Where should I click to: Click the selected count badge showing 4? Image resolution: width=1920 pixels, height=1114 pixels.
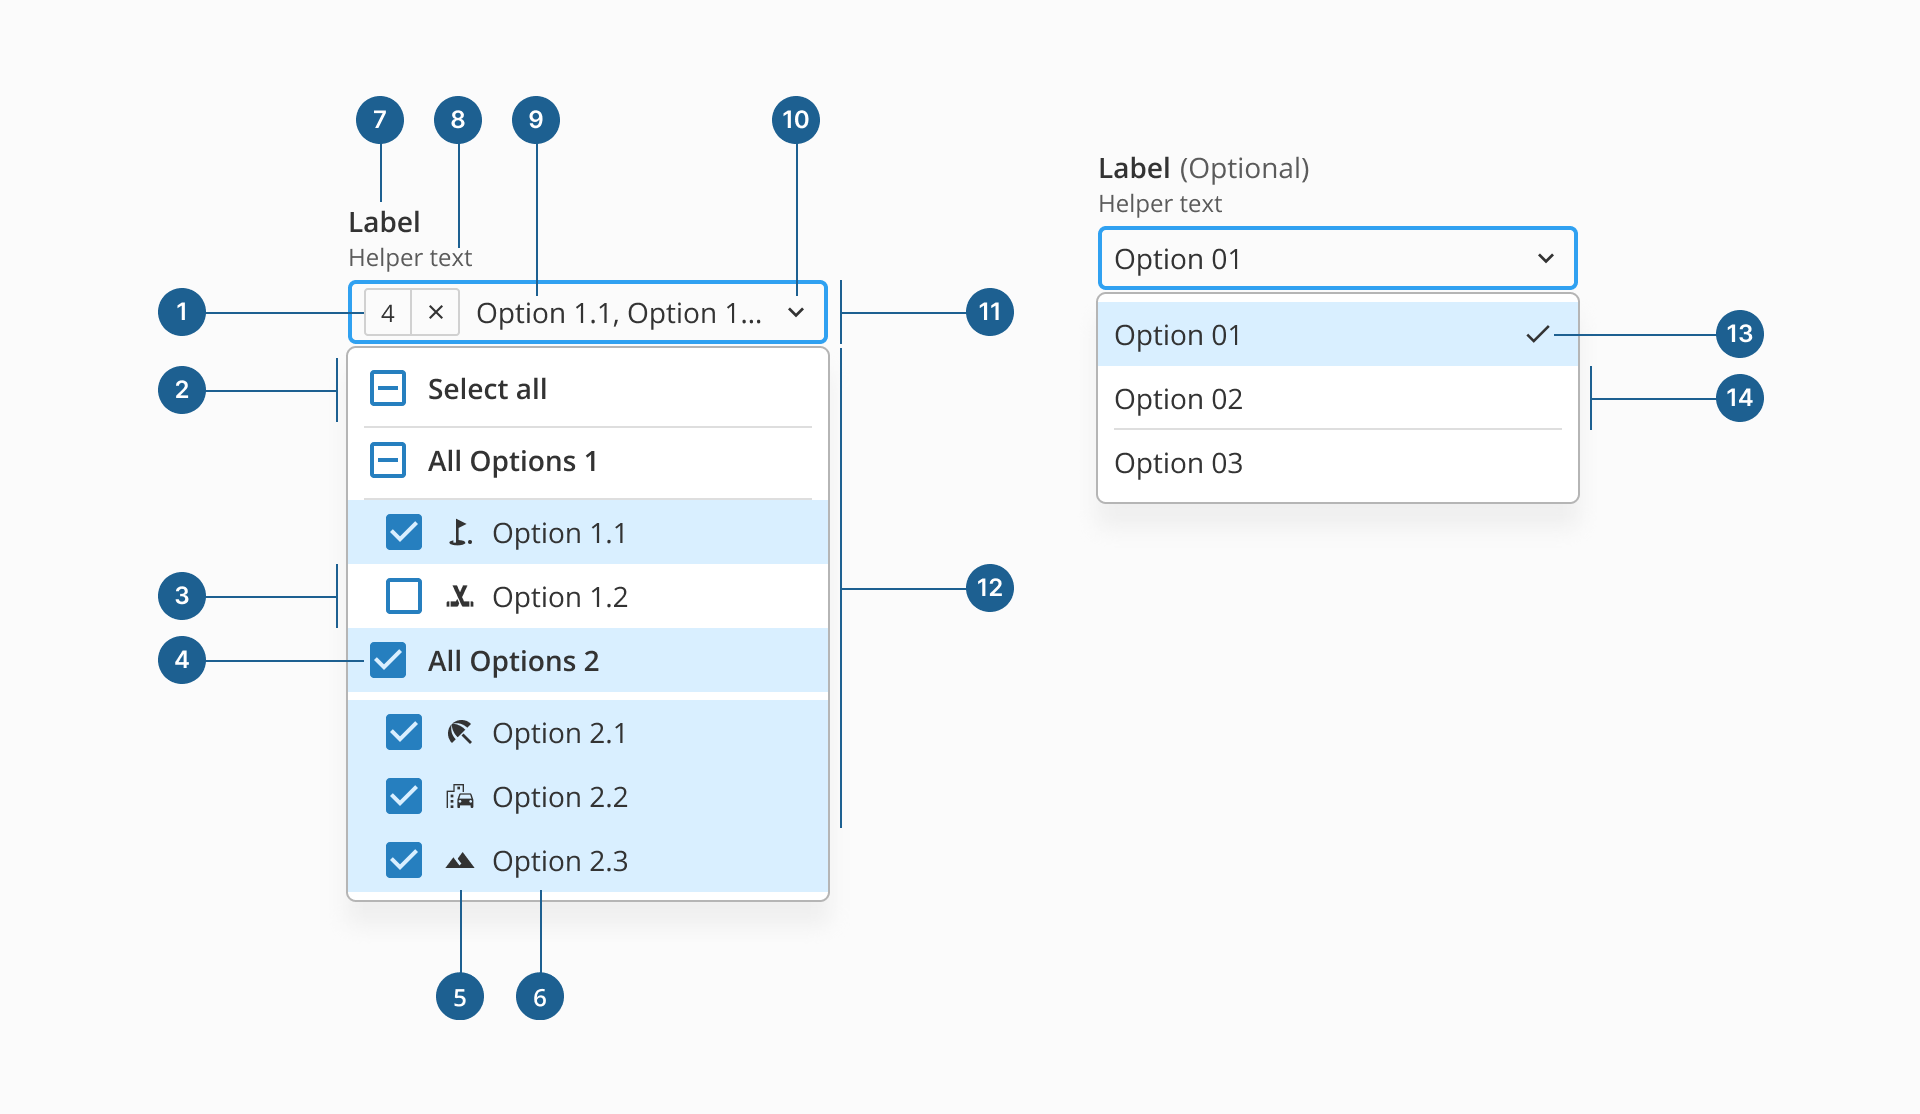pyautogui.click(x=388, y=312)
